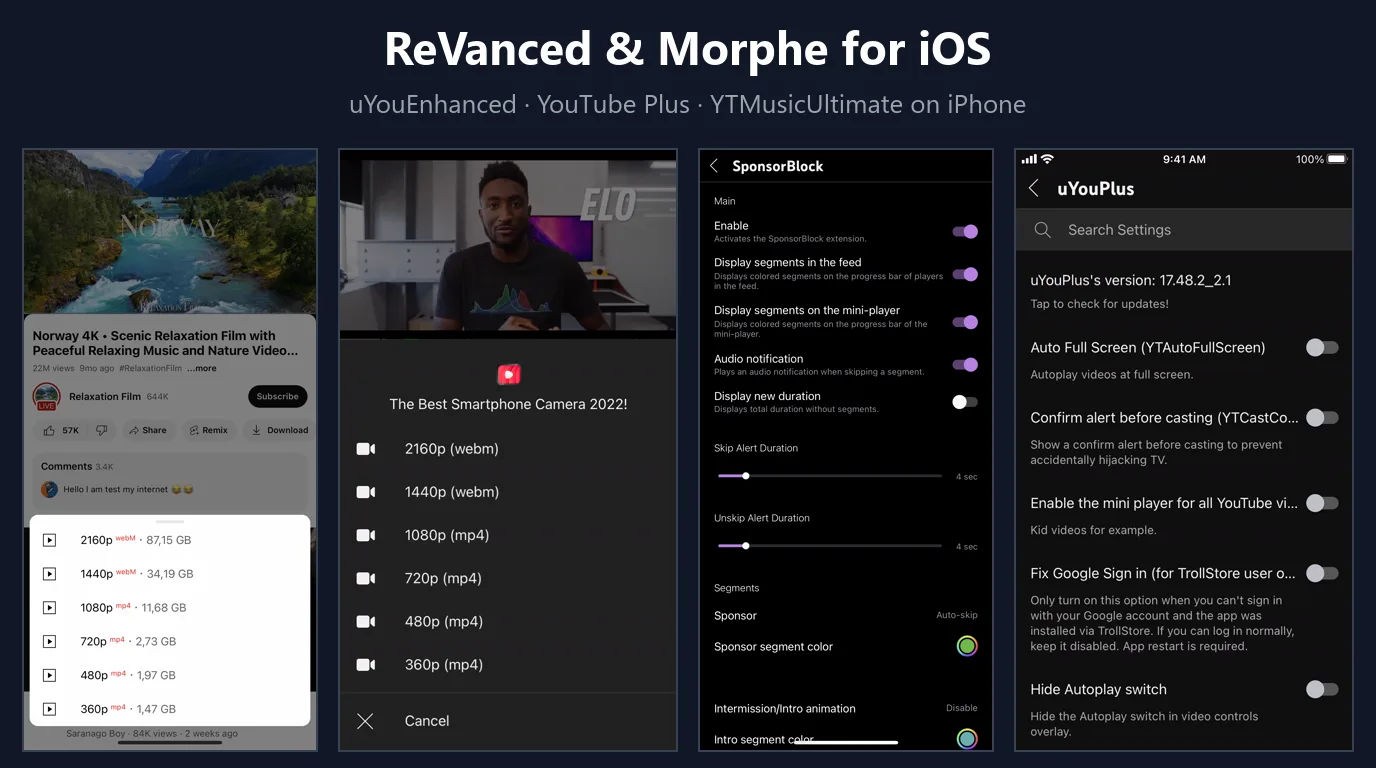Click the play icon beside 2160p webM 87,15 GB

[x=49, y=540]
